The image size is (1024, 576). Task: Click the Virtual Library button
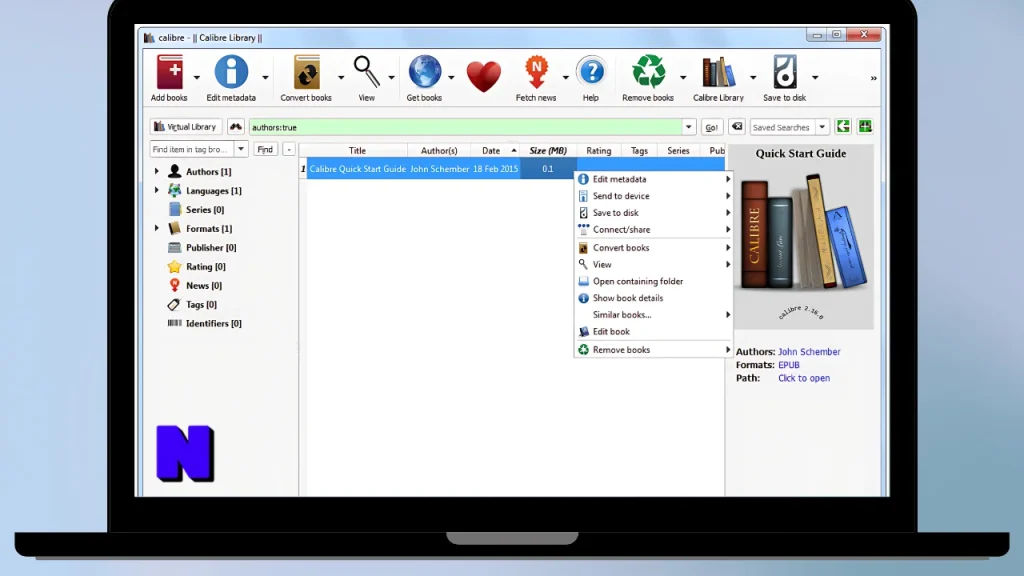click(185, 127)
